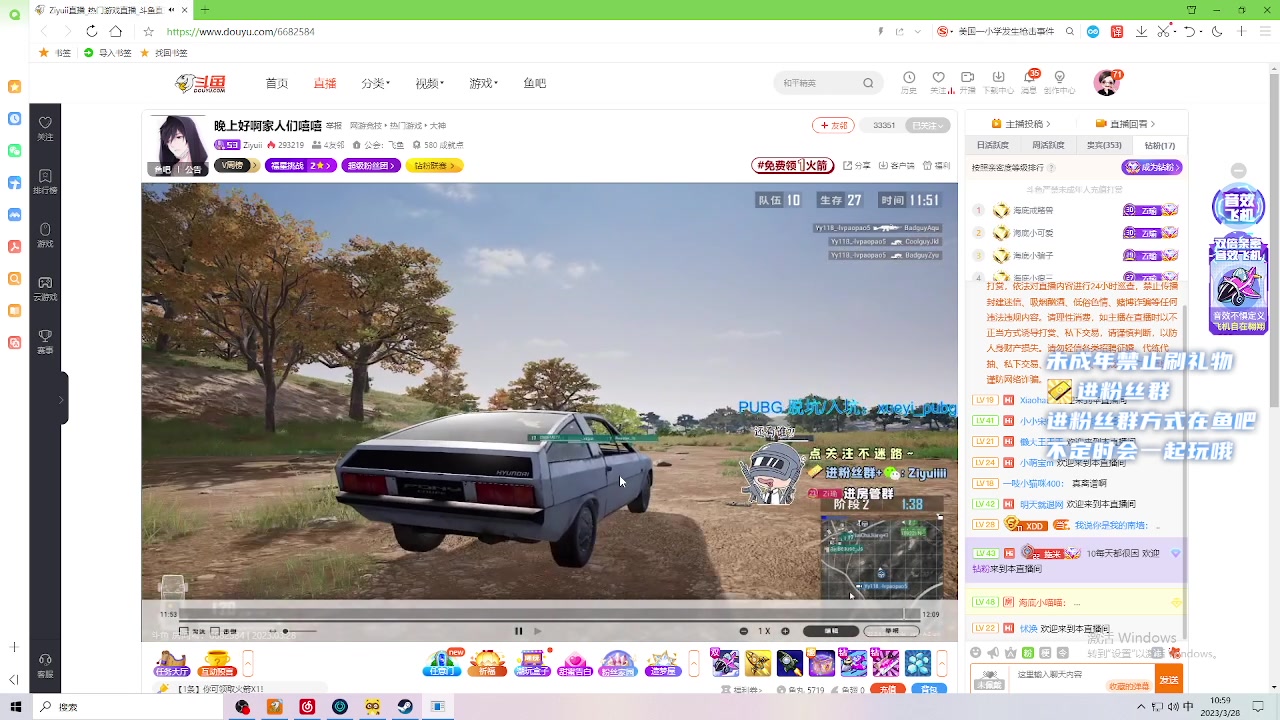Open the 关注 heart icon in header

938,80
